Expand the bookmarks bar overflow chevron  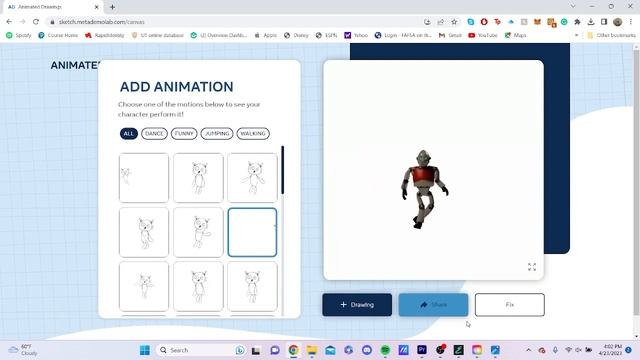pyautogui.click(x=576, y=36)
